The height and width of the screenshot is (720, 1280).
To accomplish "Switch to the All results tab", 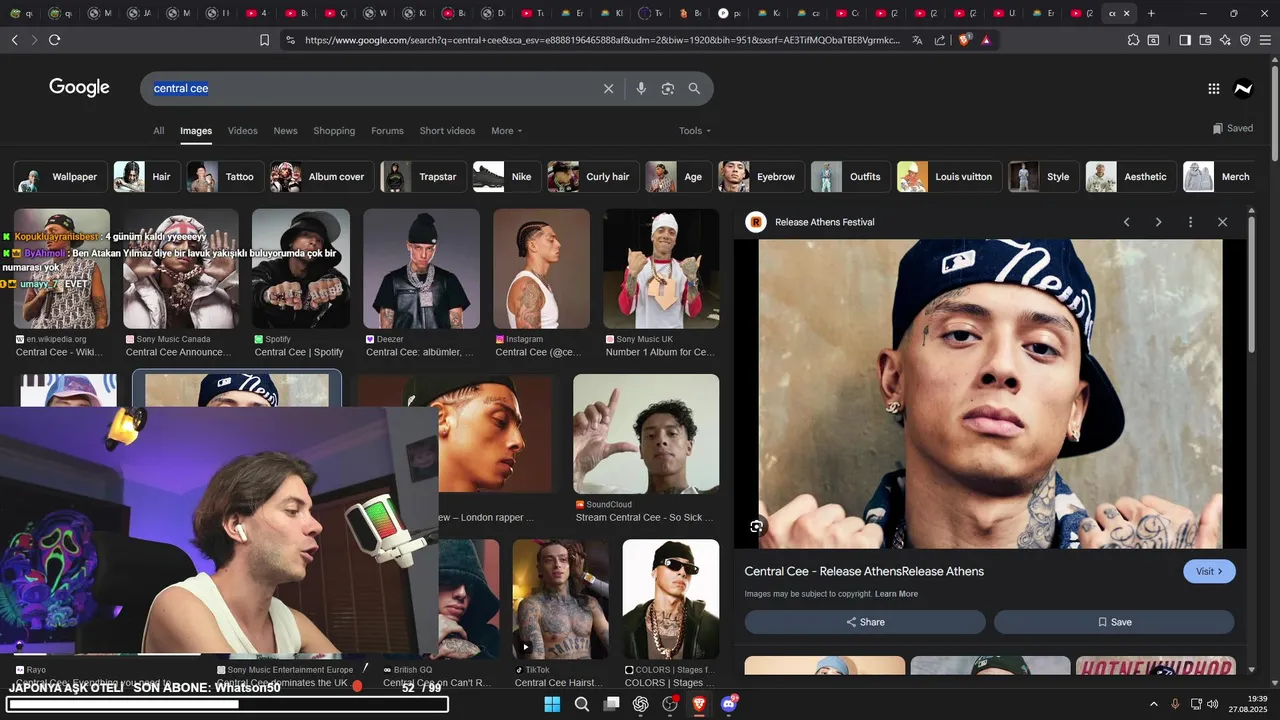I will click(158, 131).
